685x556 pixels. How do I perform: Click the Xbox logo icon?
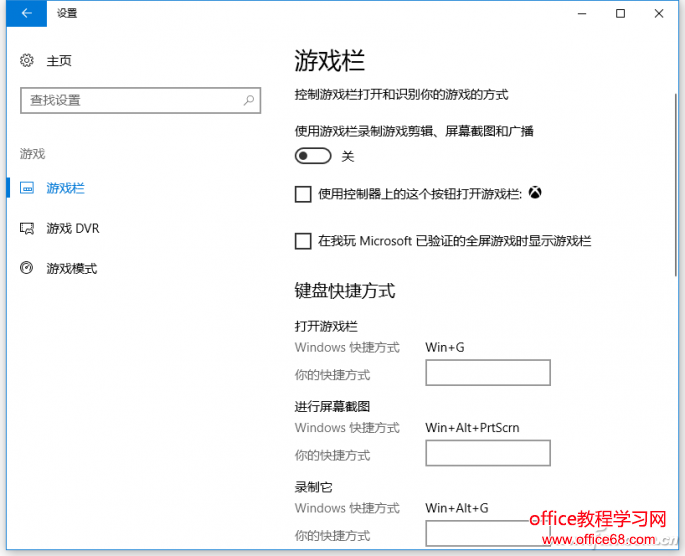[x=535, y=192]
